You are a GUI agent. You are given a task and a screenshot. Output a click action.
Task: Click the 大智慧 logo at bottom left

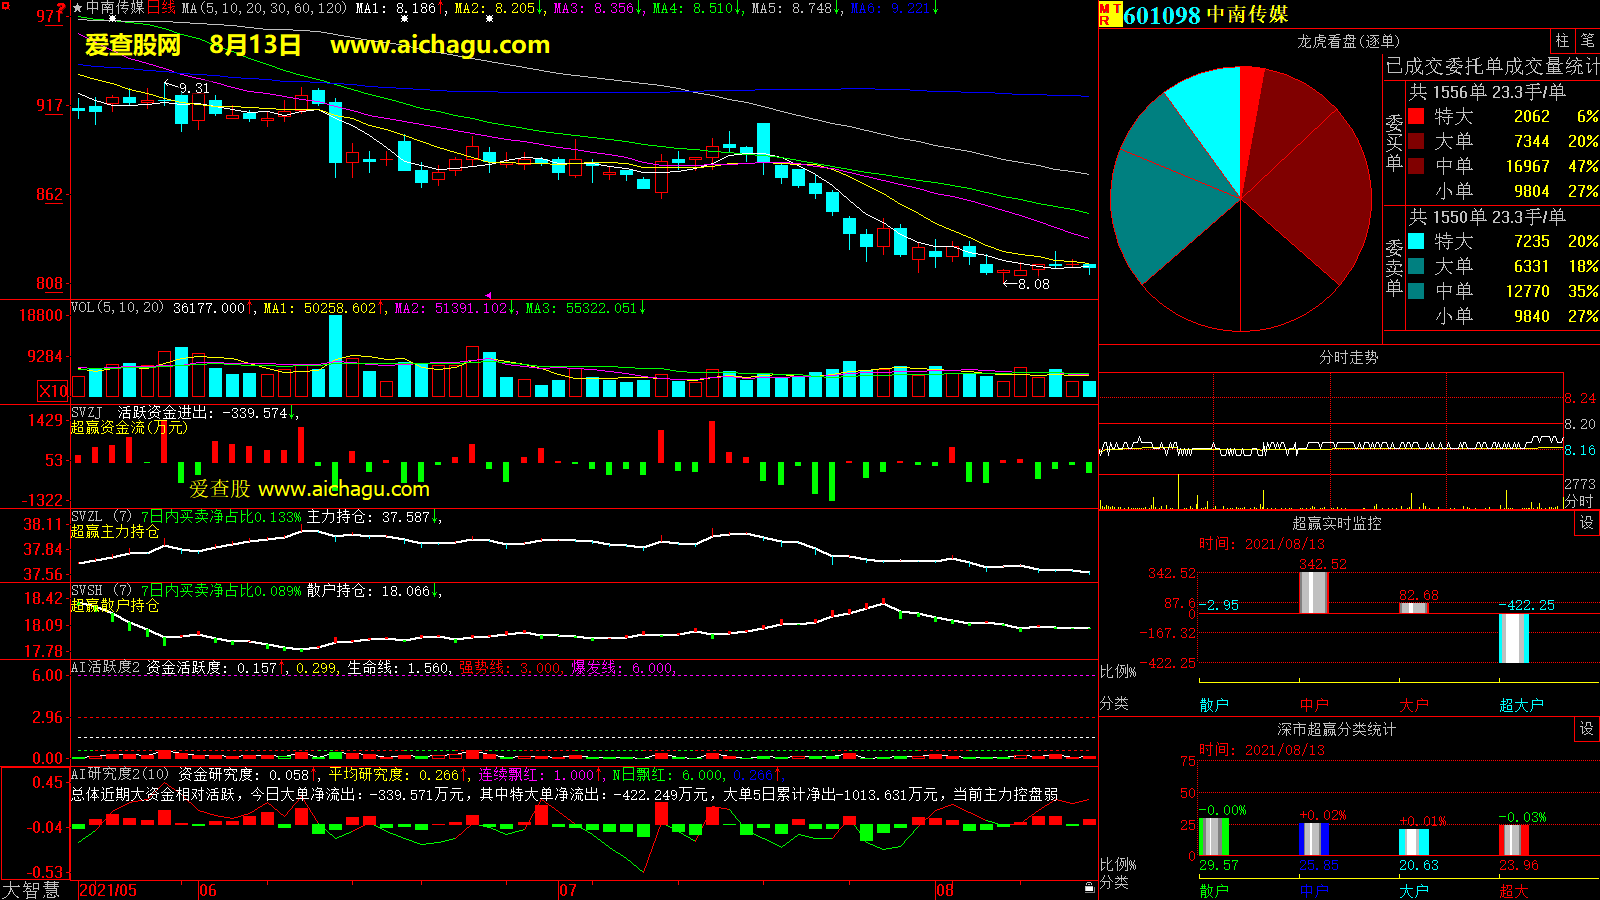click(x=32, y=890)
